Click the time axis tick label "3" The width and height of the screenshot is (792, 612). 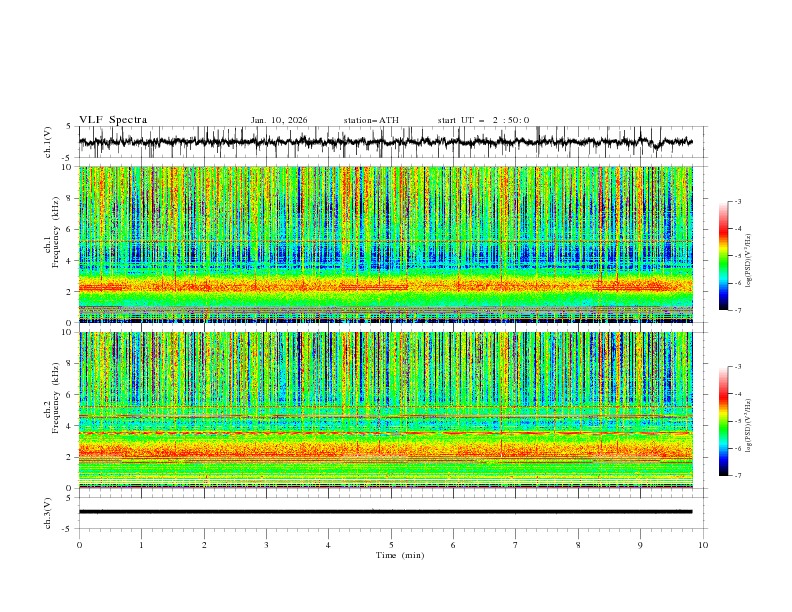pos(266,545)
